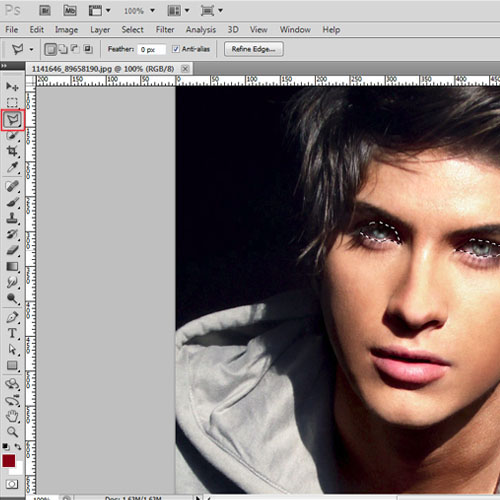Open the File menu
This screenshot has height=500, width=500.
(x=12, y=30)
